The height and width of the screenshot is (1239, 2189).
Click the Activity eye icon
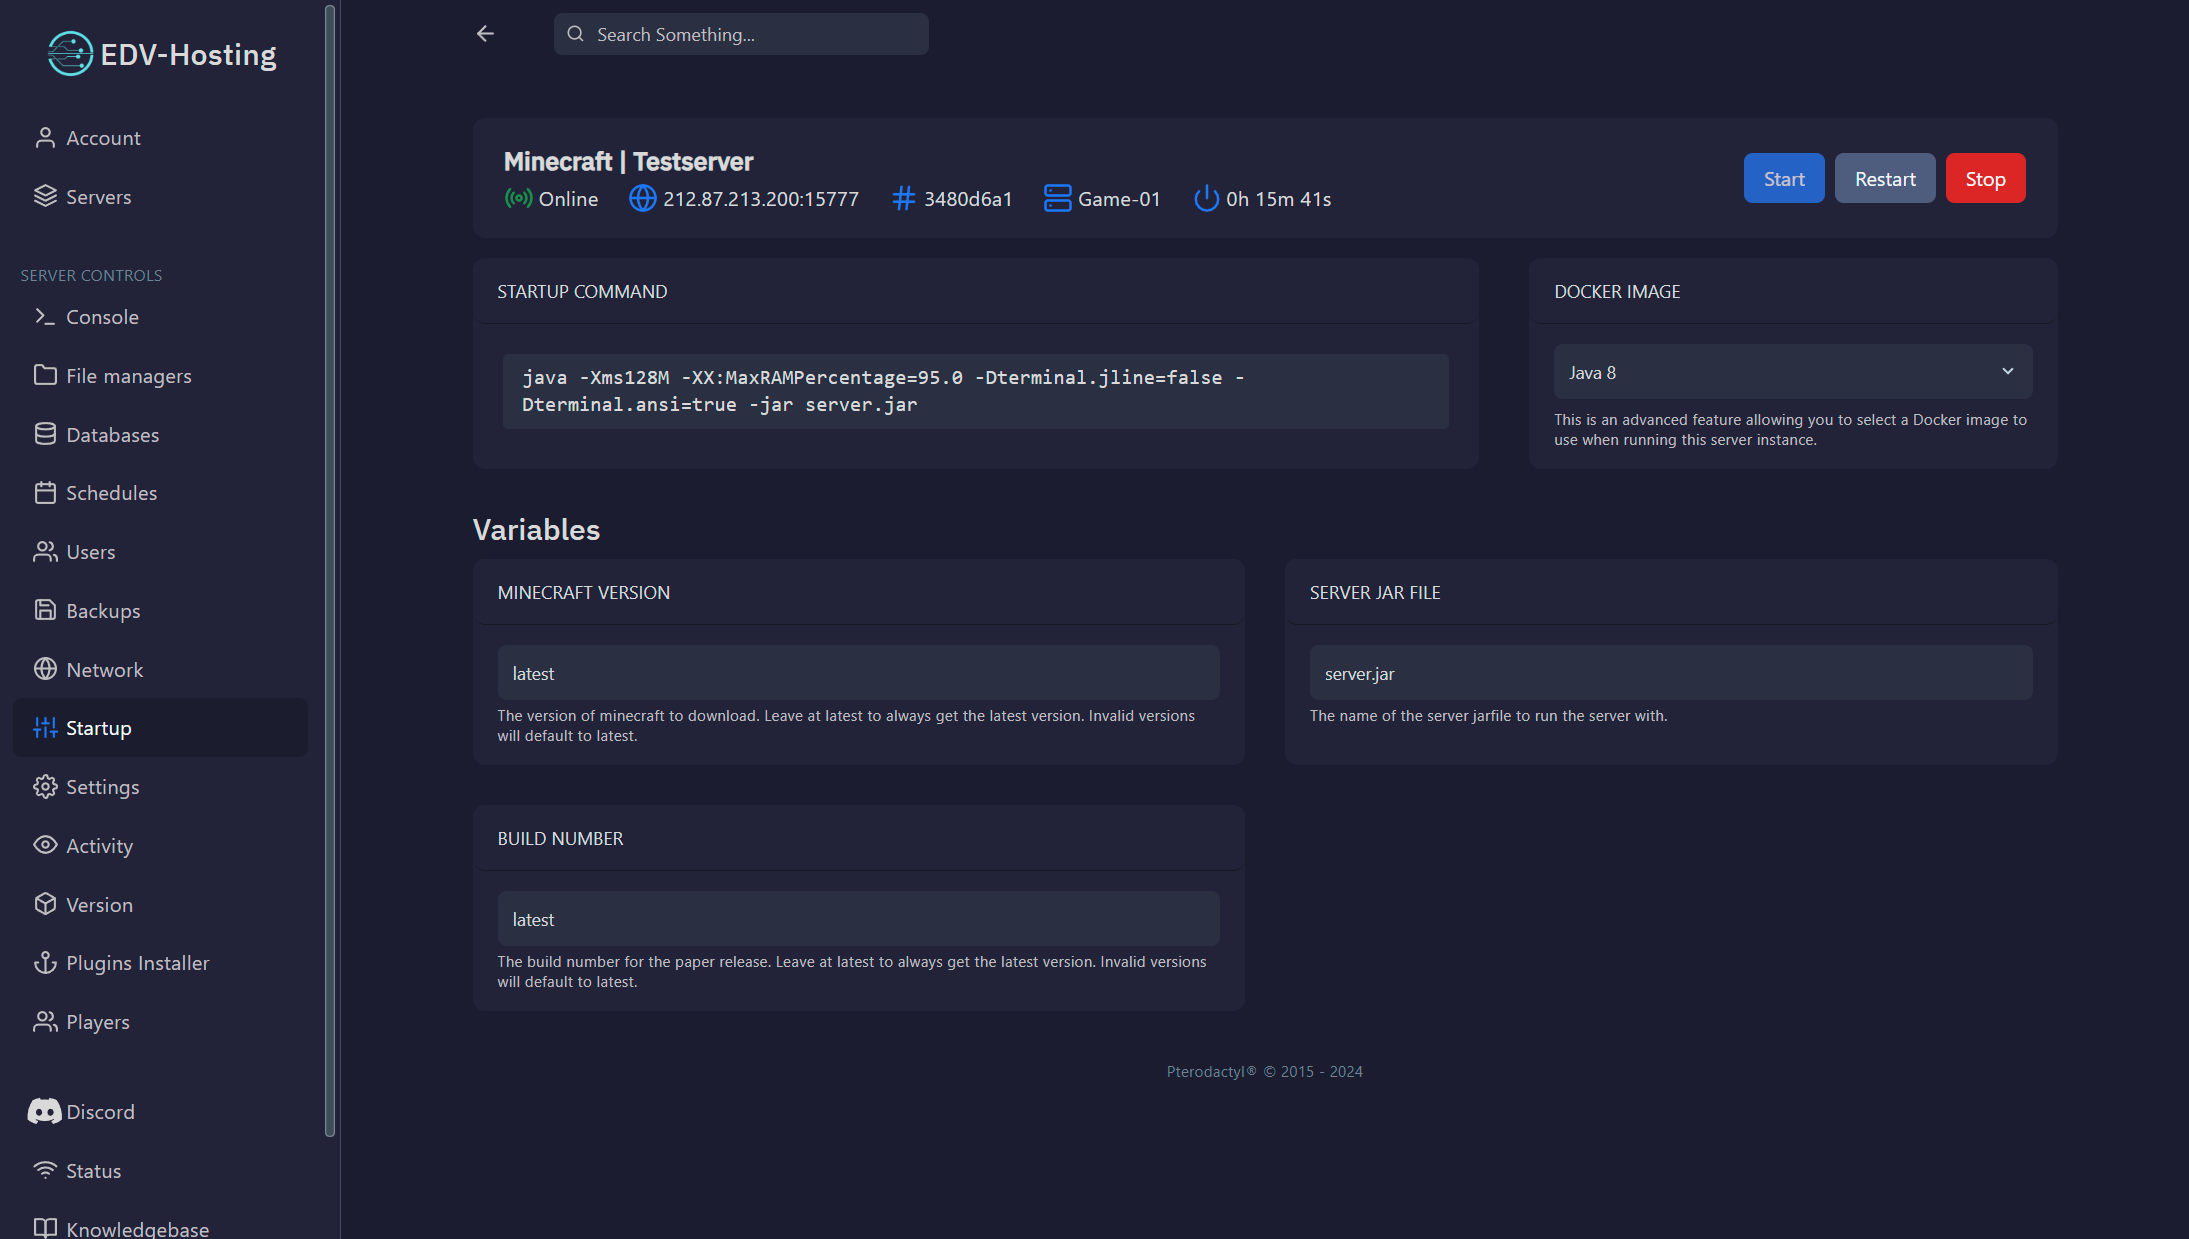point(45,845)
